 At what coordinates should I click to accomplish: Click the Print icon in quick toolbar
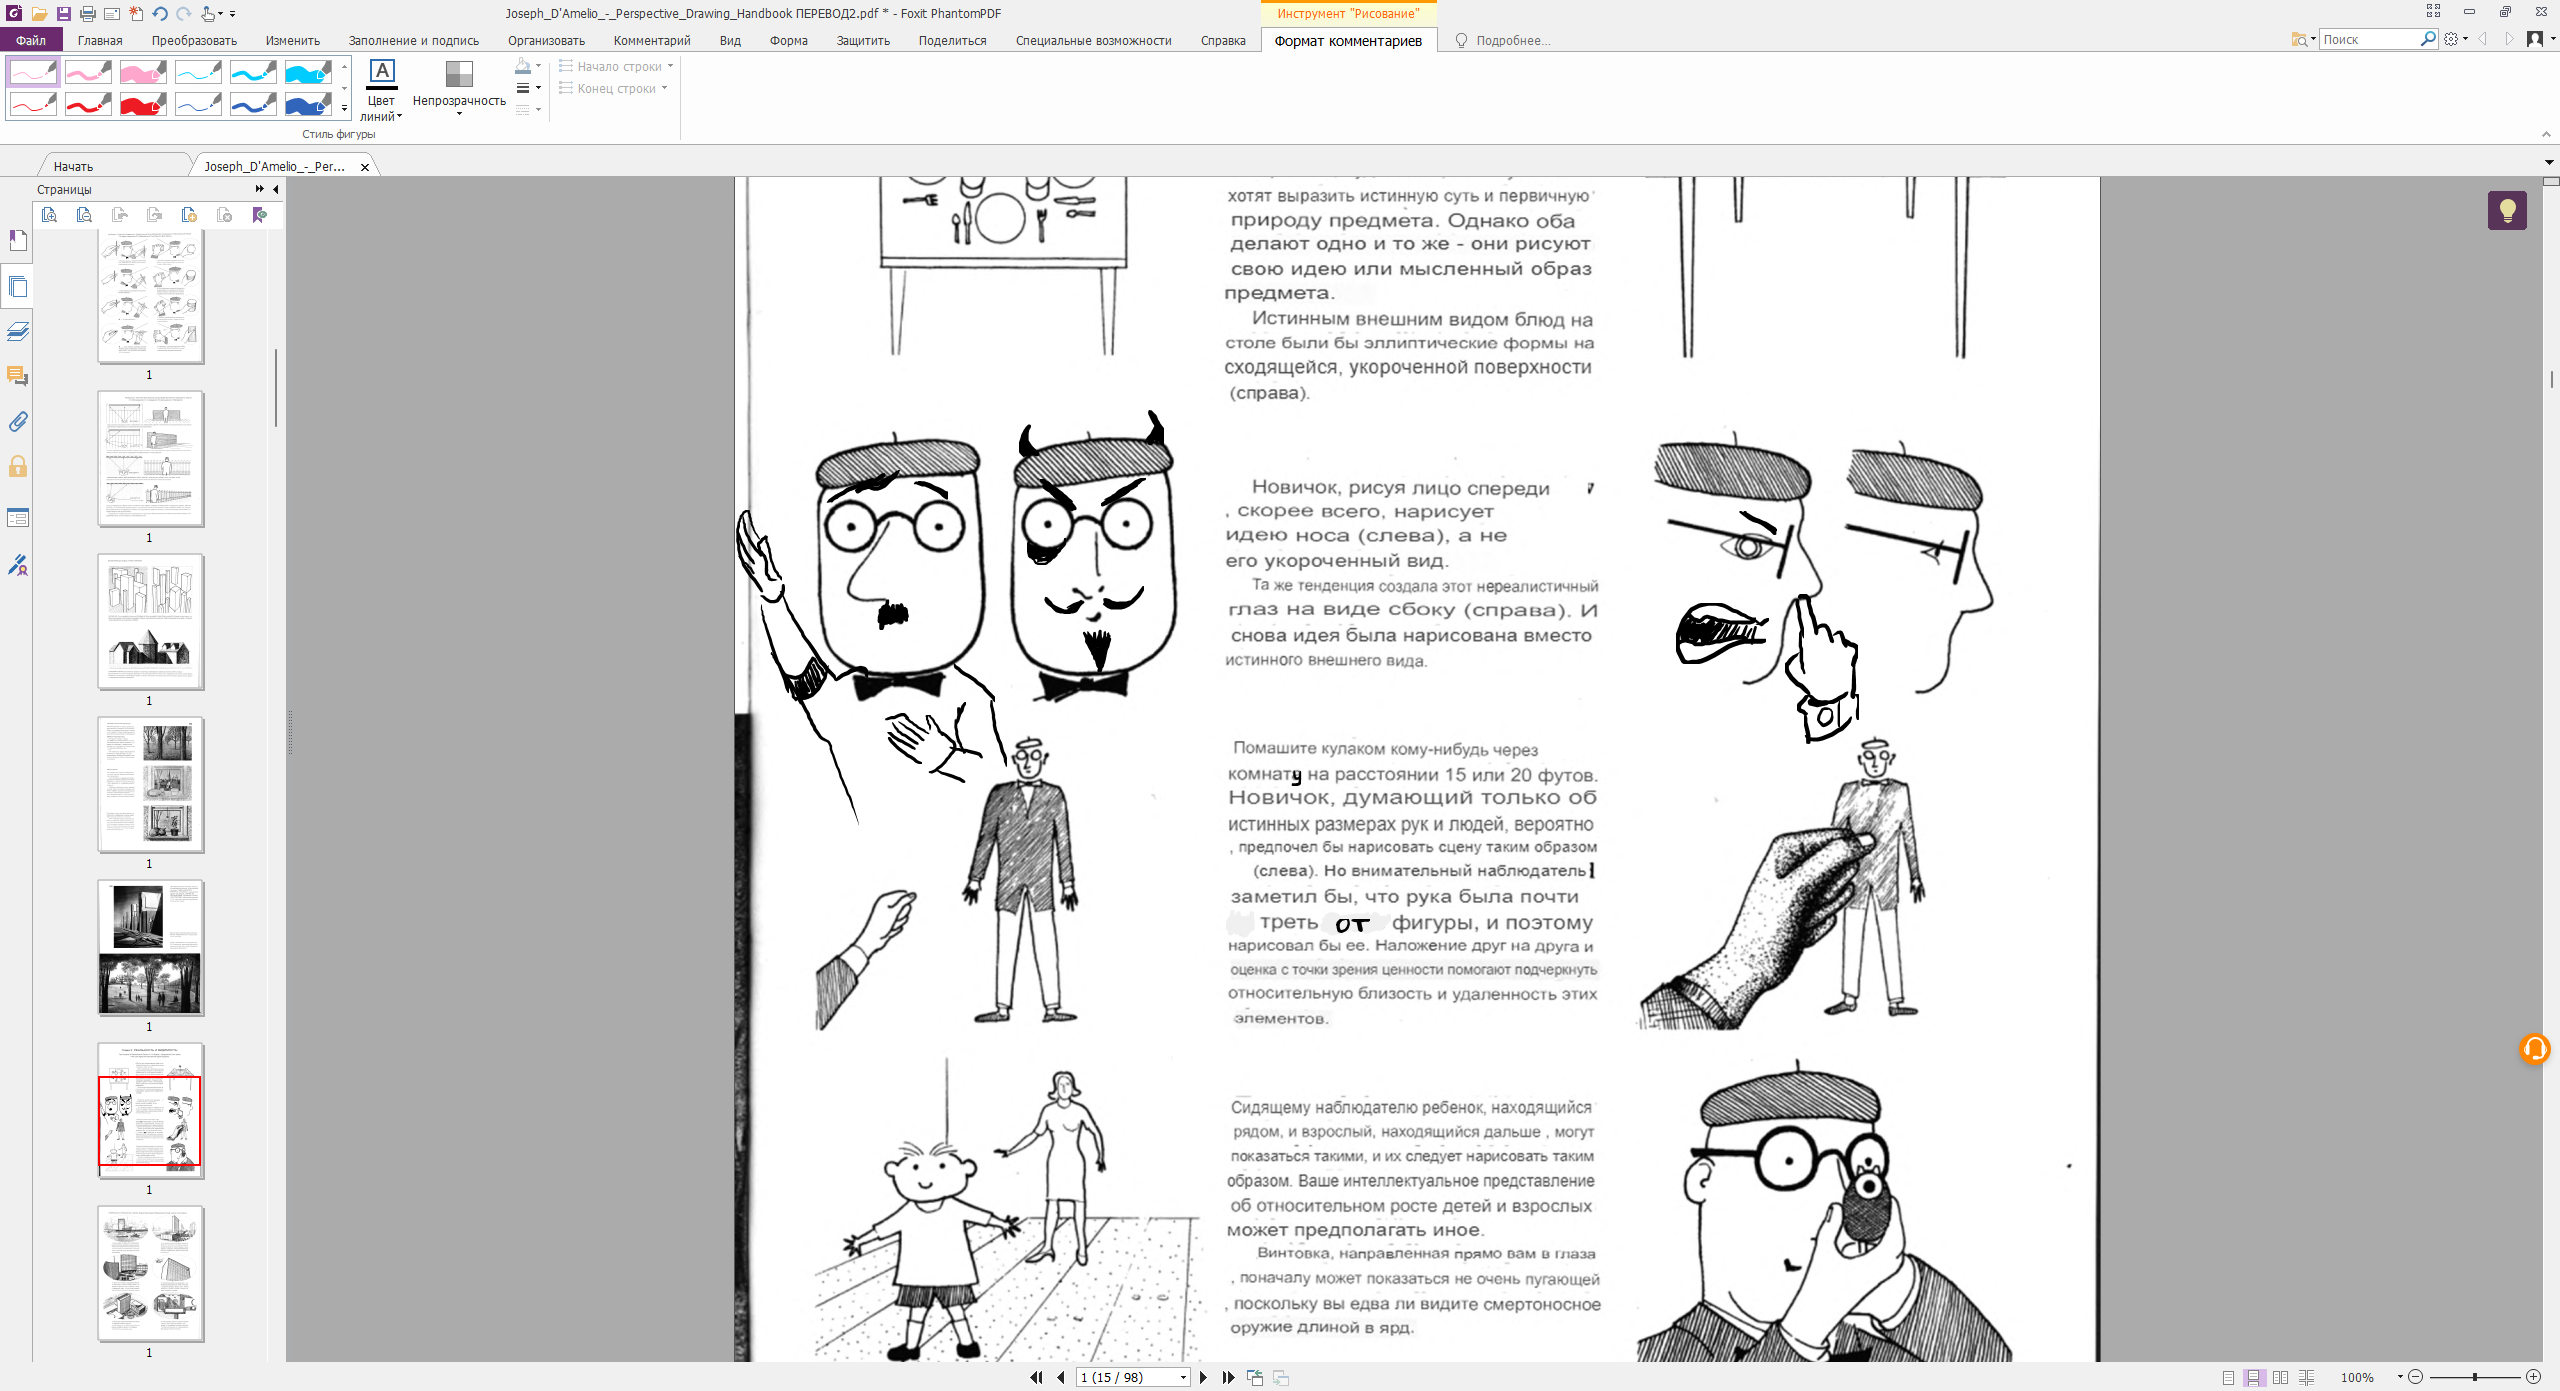click(88, 13)
